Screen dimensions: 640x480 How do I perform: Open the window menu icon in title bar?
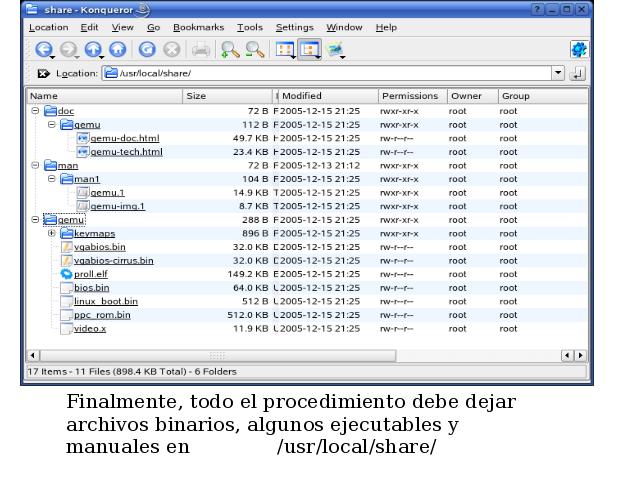pyautogui.click(x=32, y=9)
